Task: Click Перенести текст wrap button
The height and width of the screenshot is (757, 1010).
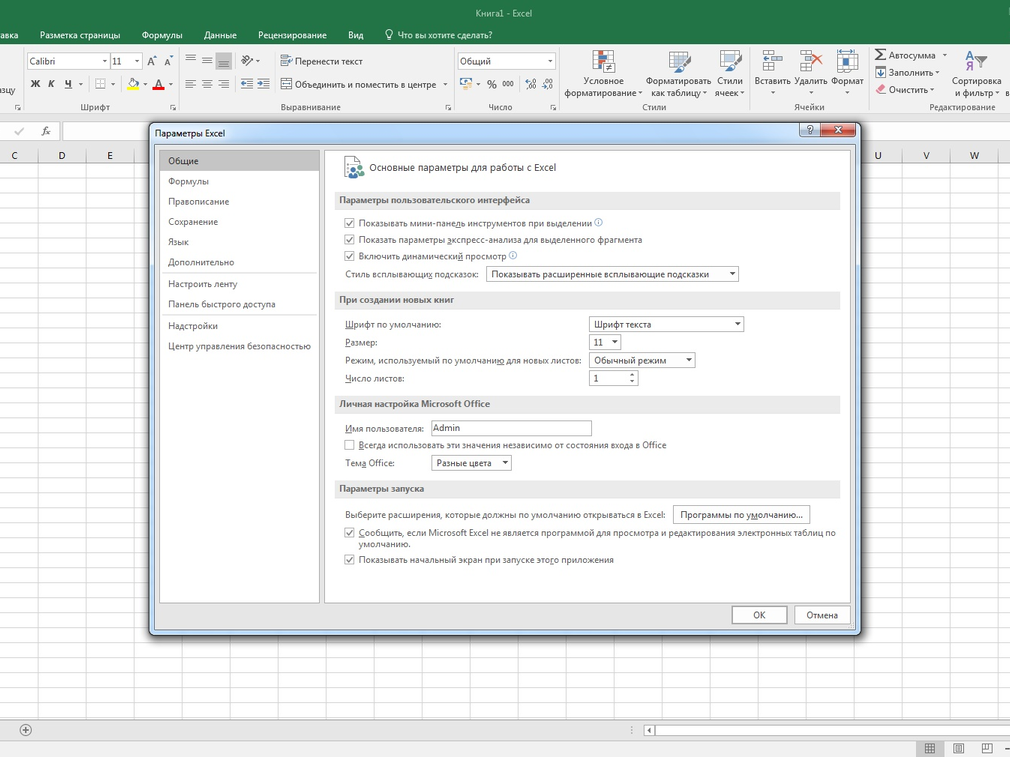Action: coord(321,61)
